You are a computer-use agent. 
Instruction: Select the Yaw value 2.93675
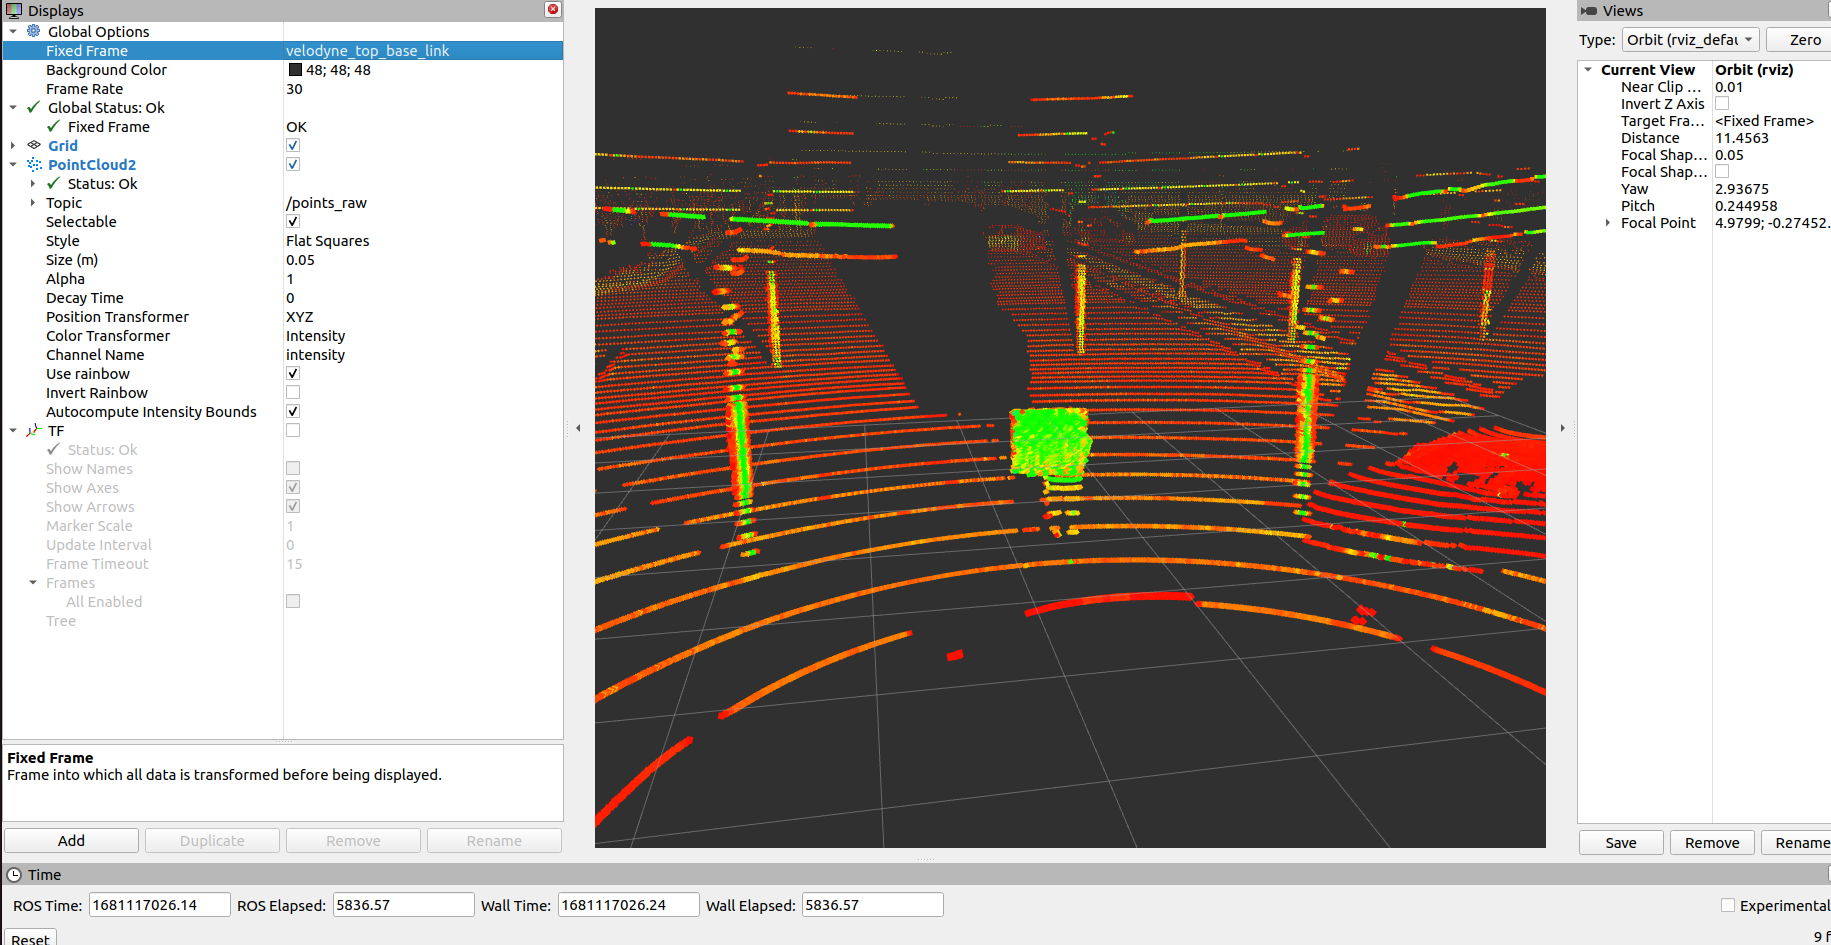pyautogui.click(x=1741, y=188)
